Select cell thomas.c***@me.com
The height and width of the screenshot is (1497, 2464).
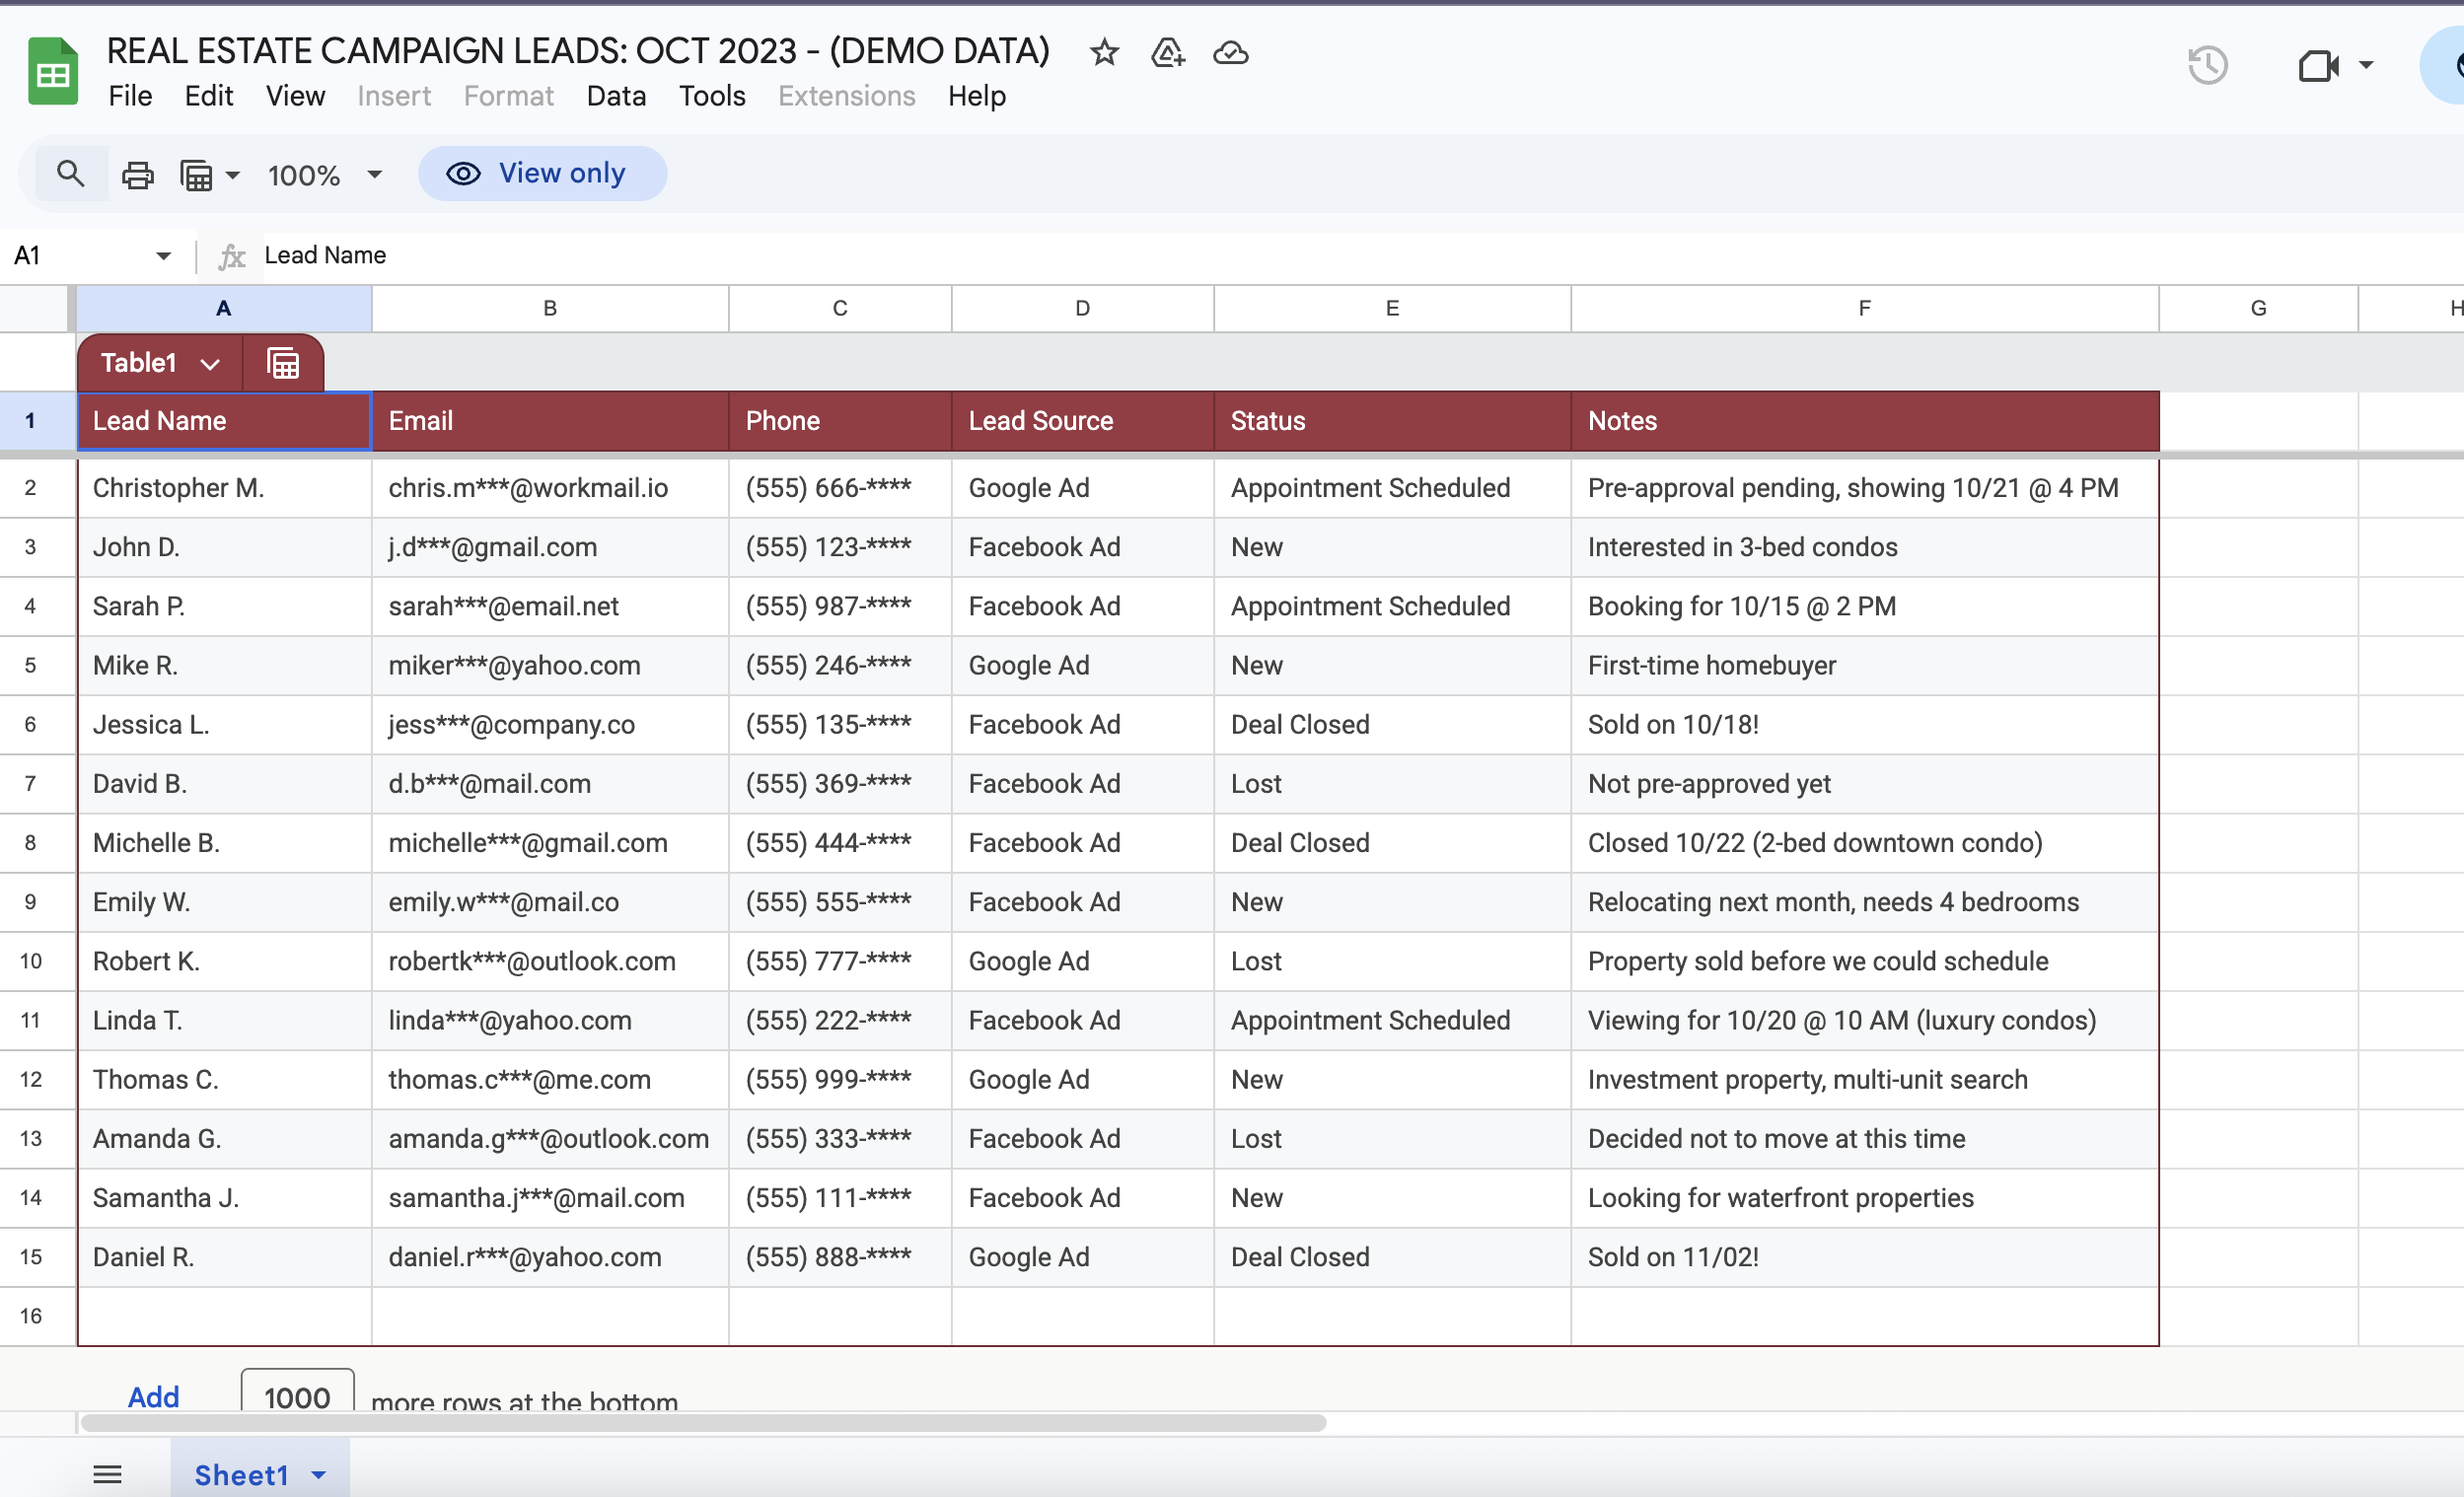point(550,1079)
